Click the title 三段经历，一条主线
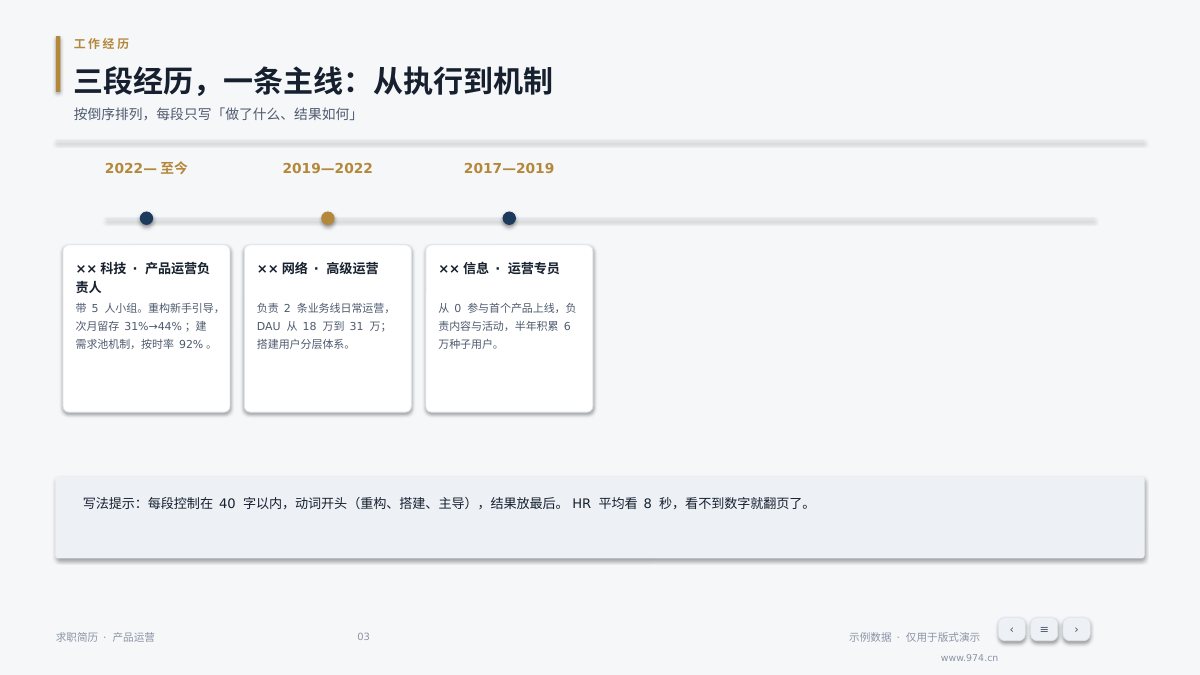Viewport: 1200px width, 675px height. [313, 81]
